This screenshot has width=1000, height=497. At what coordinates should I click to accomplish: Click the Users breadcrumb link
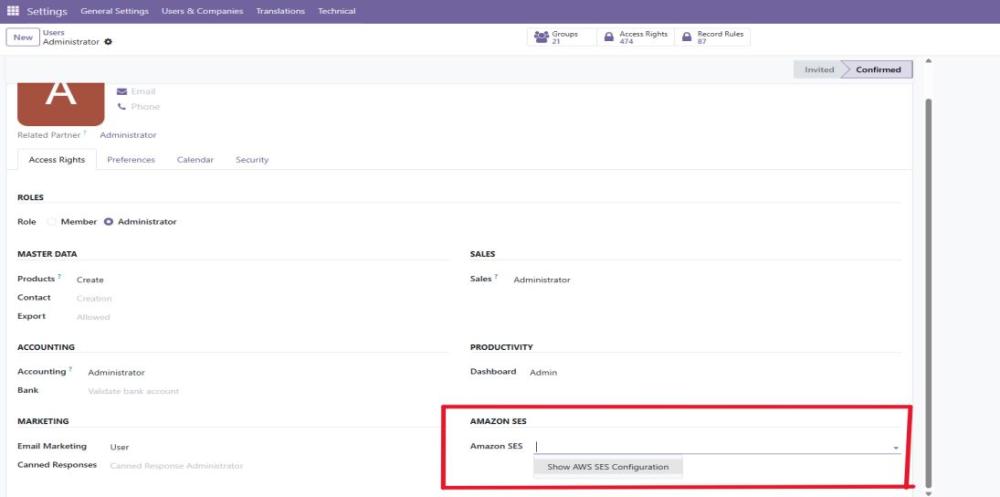(x=53, y=32)
